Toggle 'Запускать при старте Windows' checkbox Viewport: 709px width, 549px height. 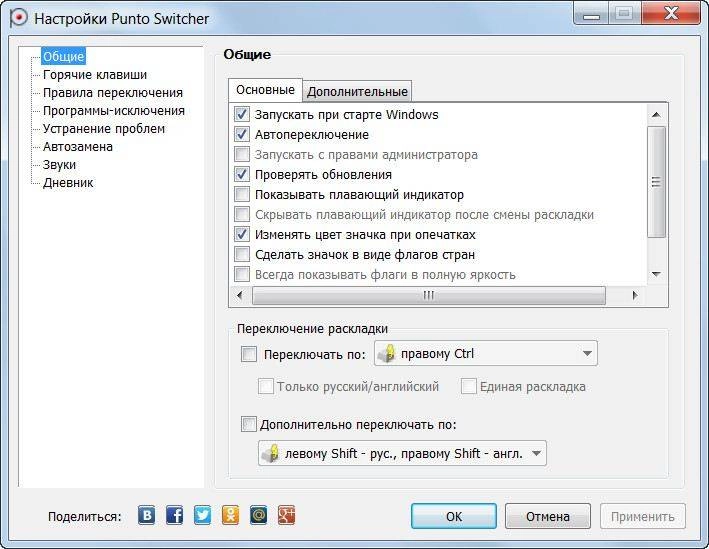coord(242,114)
